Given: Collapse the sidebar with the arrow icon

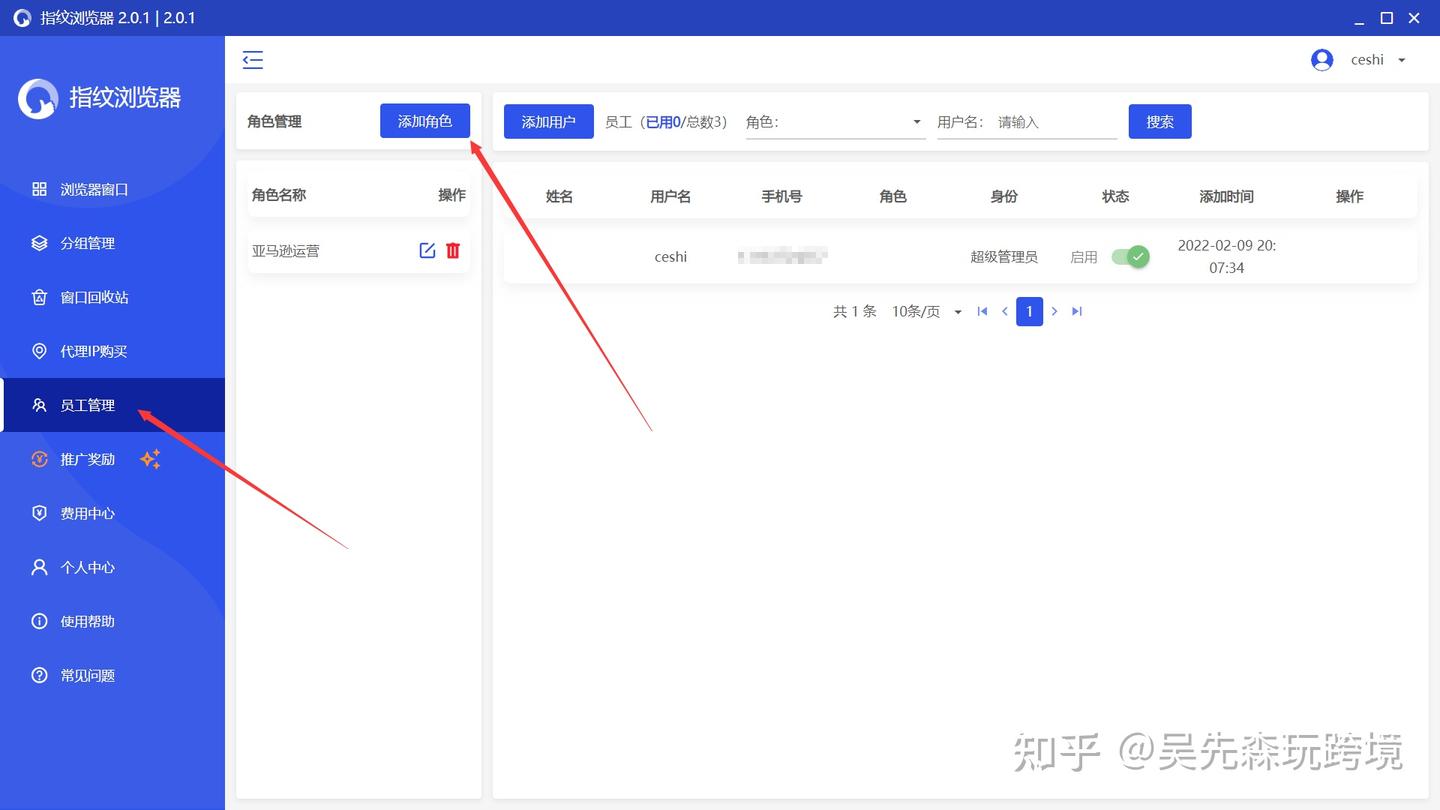Looking at the screenshot, I should tap(252, 60).
